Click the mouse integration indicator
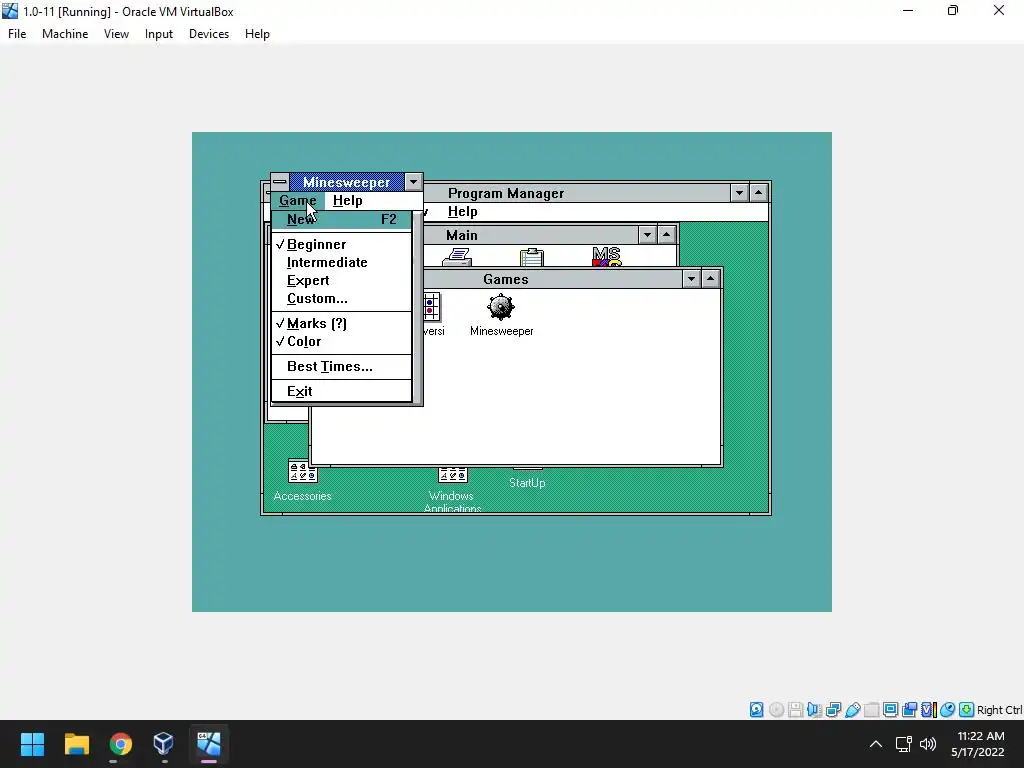This screenshot has height=768, width=1024. 948,710
